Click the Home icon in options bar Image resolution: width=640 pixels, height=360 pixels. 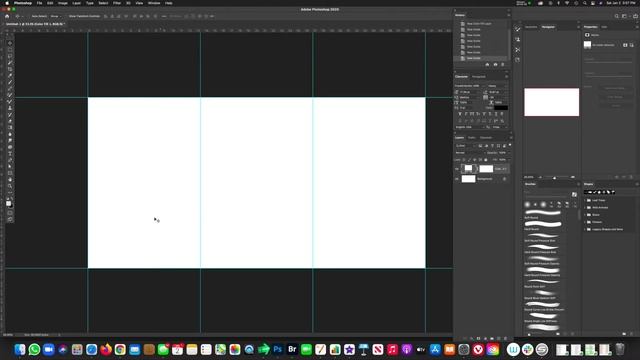(x=7, y=16)
